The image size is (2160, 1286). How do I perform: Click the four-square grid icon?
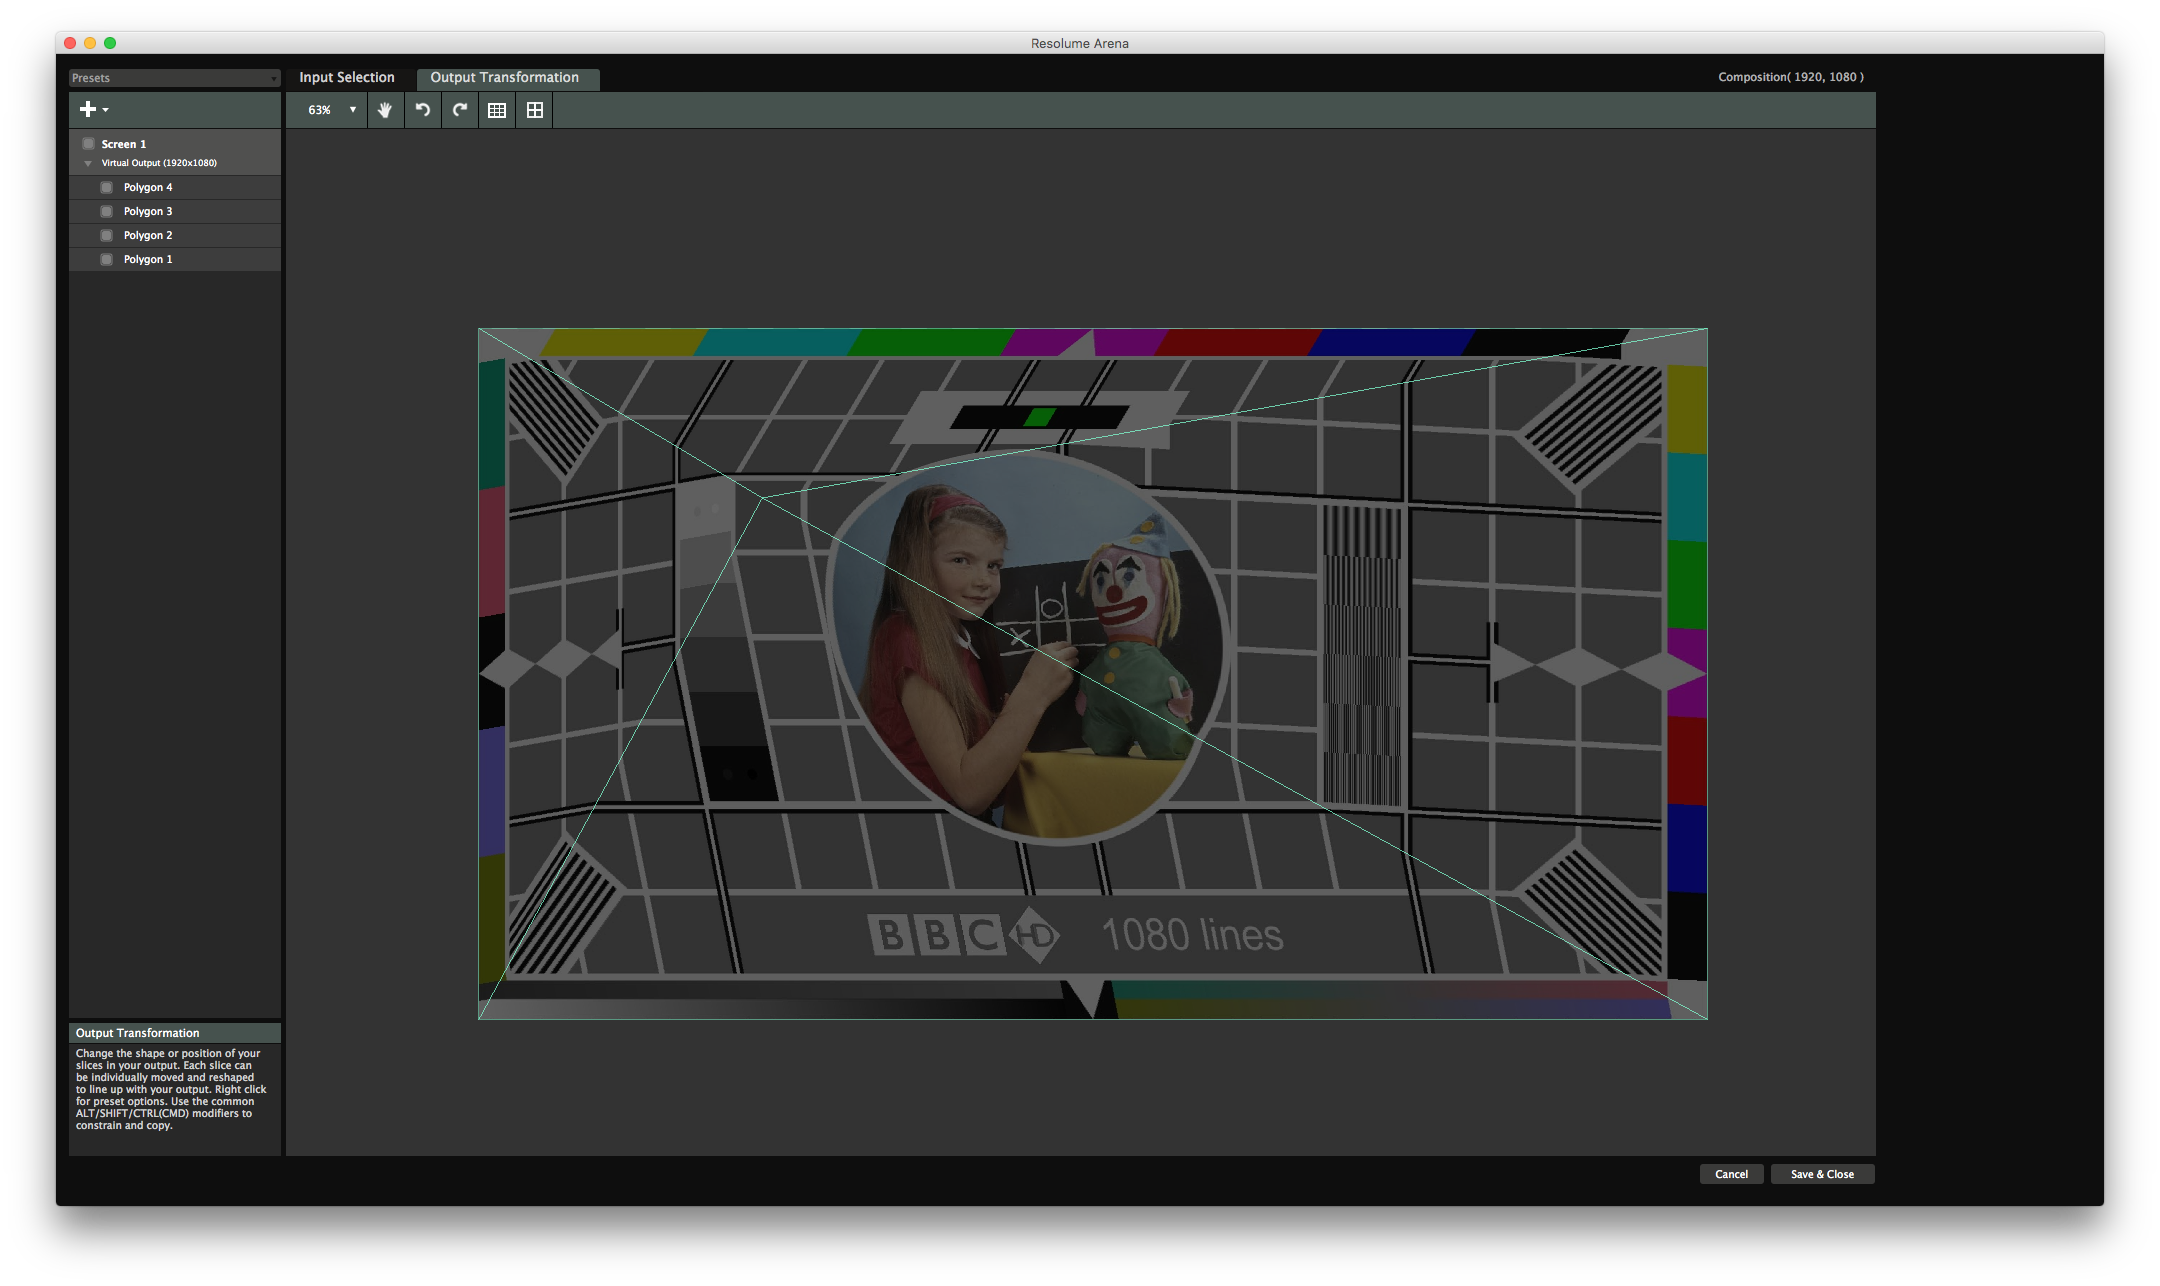pyautogui.click(x=535, y=110)
